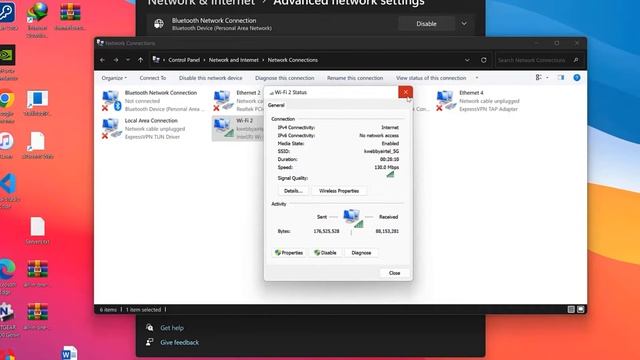
Task: Select Bluetooth Network Connection adapter icon
Action: coord(111,100)
